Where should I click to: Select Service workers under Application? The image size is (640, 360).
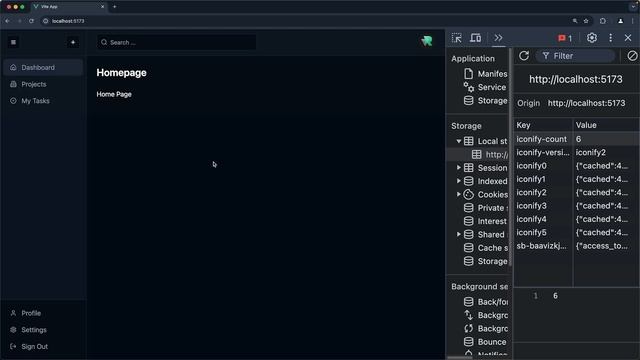486,87
